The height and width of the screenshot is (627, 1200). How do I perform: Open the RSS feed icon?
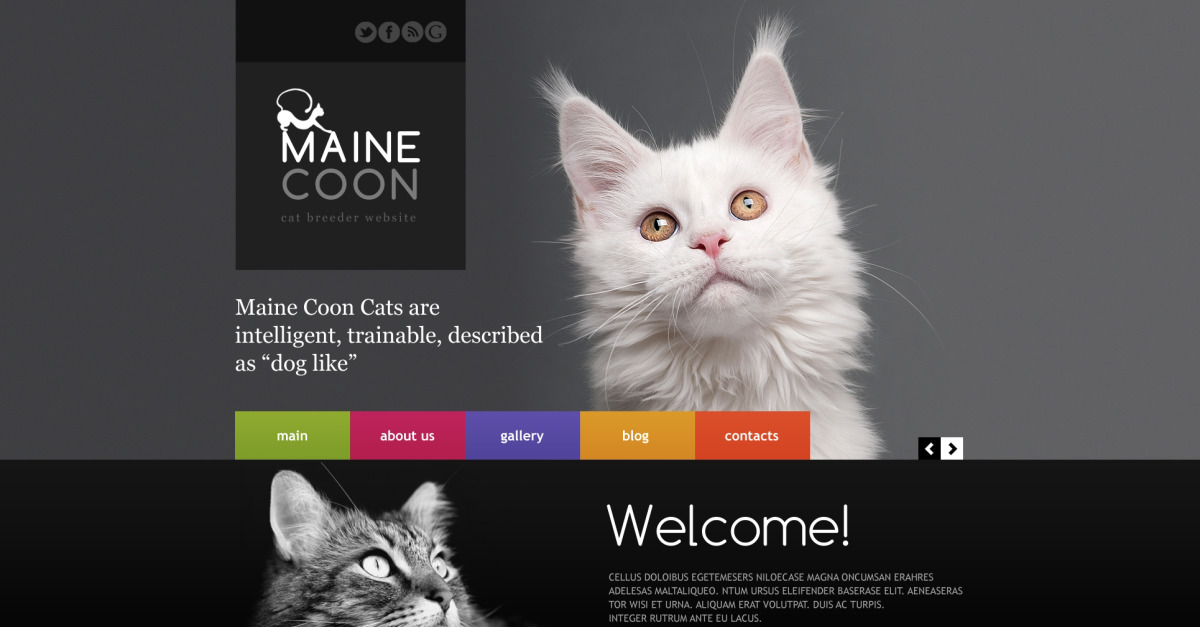[x=412, y=32]
